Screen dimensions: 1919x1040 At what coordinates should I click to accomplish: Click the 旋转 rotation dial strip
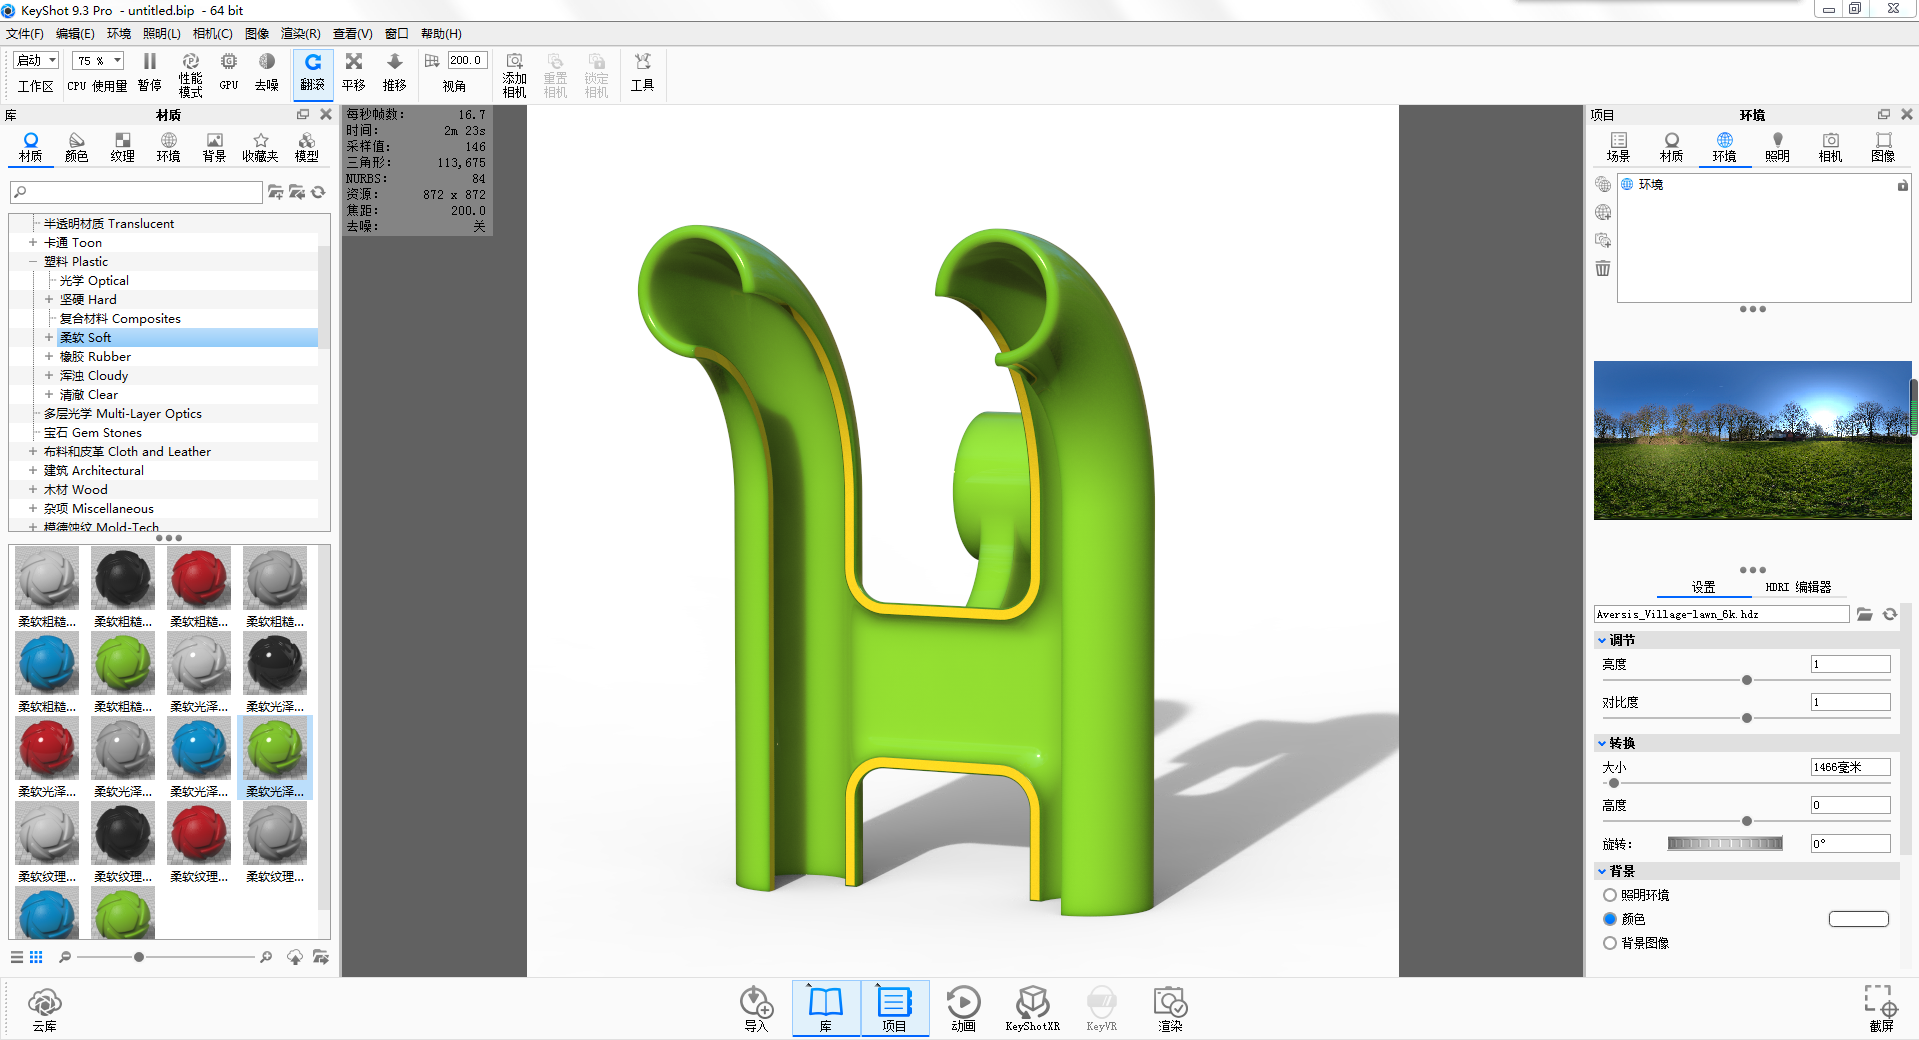tap(1725, 844)
